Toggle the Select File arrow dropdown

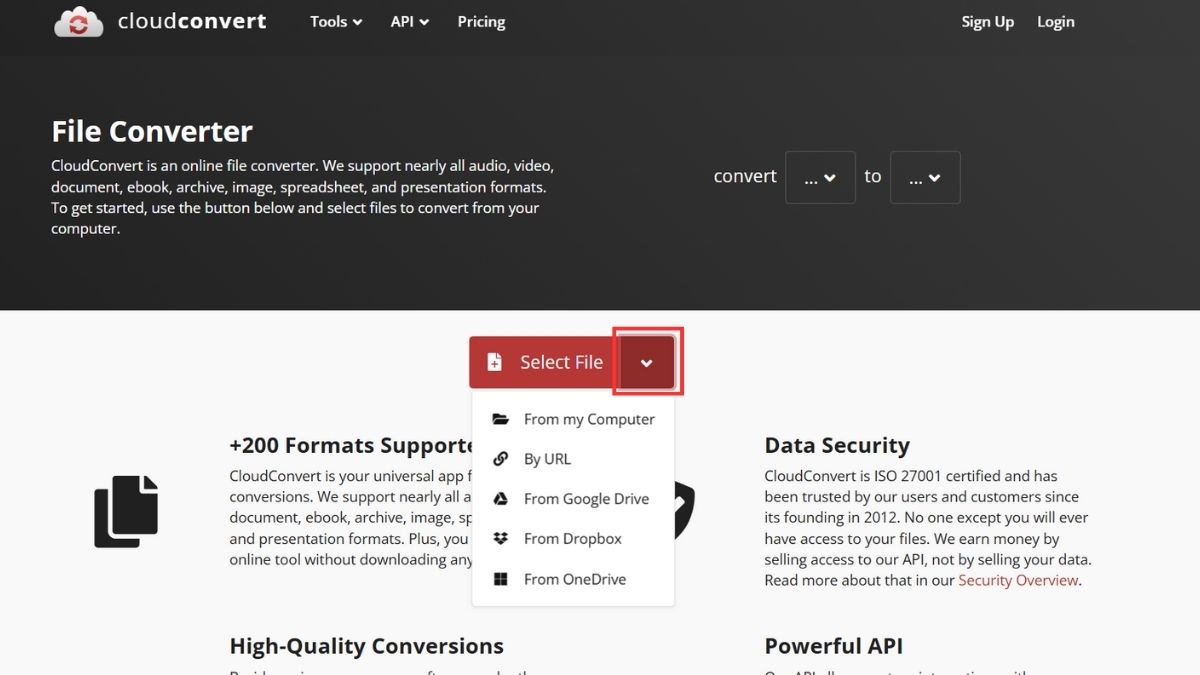(x=646, y=362)
